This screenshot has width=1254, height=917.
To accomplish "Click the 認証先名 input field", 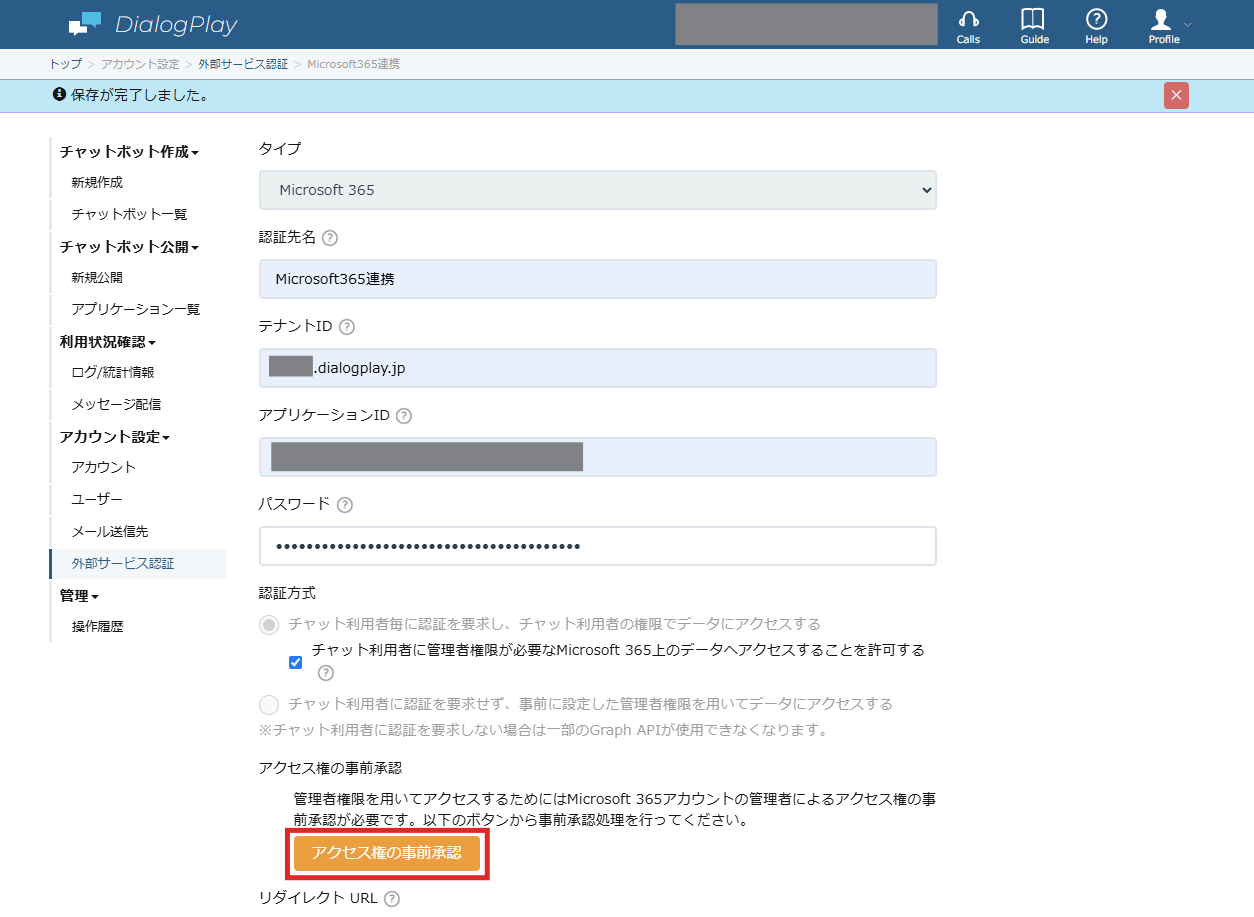I will [598, 279].
